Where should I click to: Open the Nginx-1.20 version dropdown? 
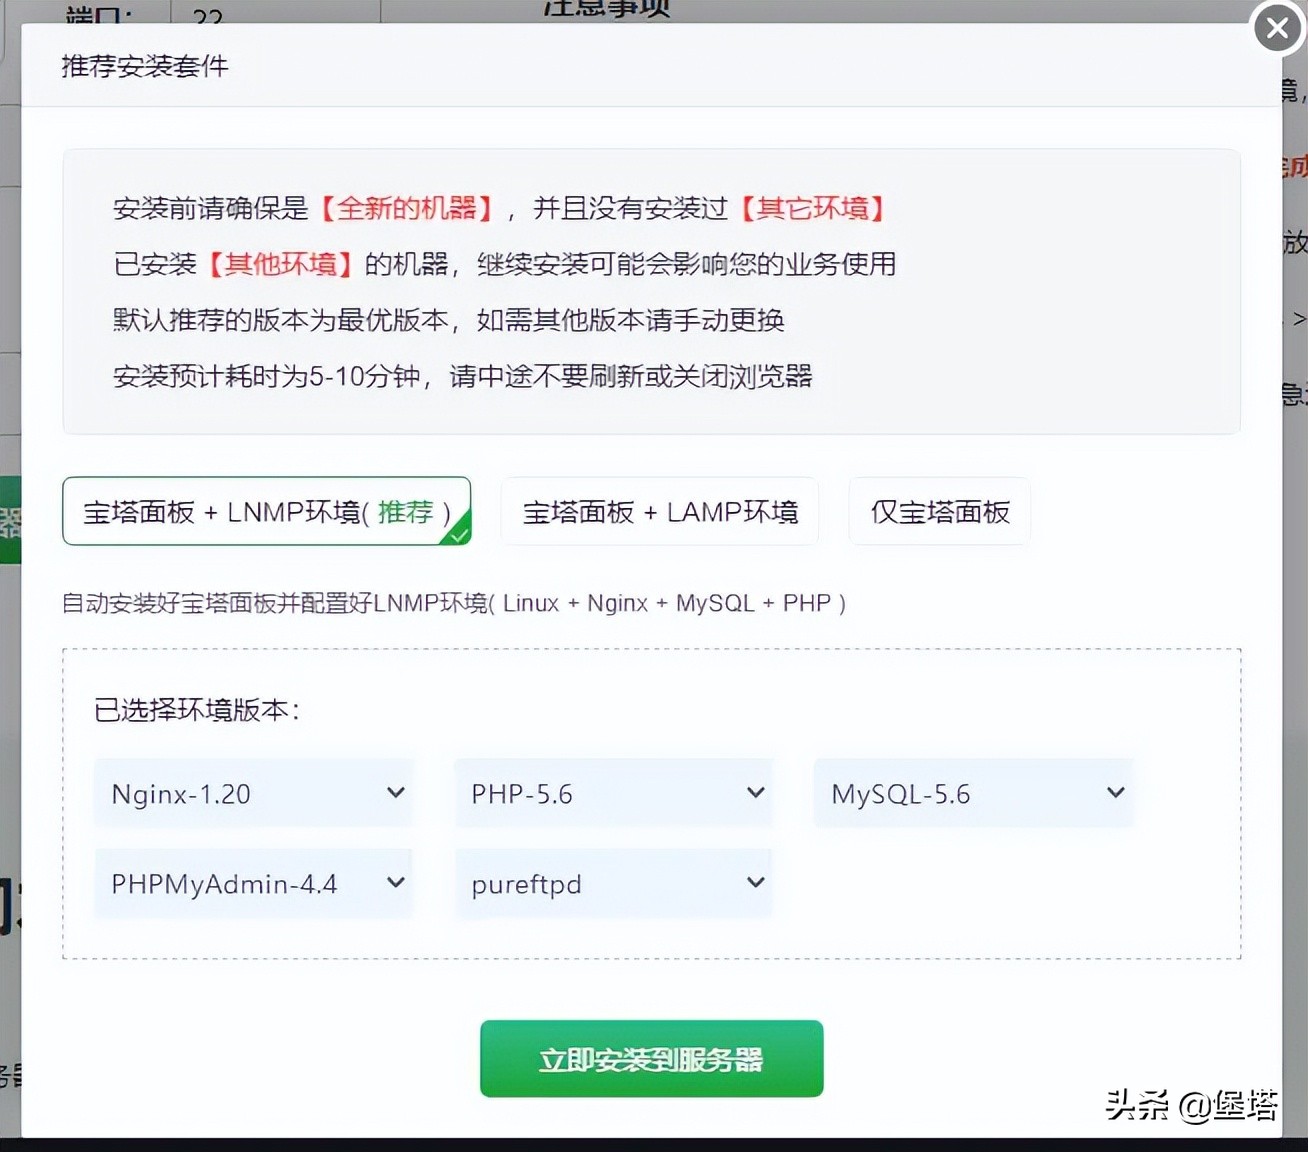click(253, 792)
